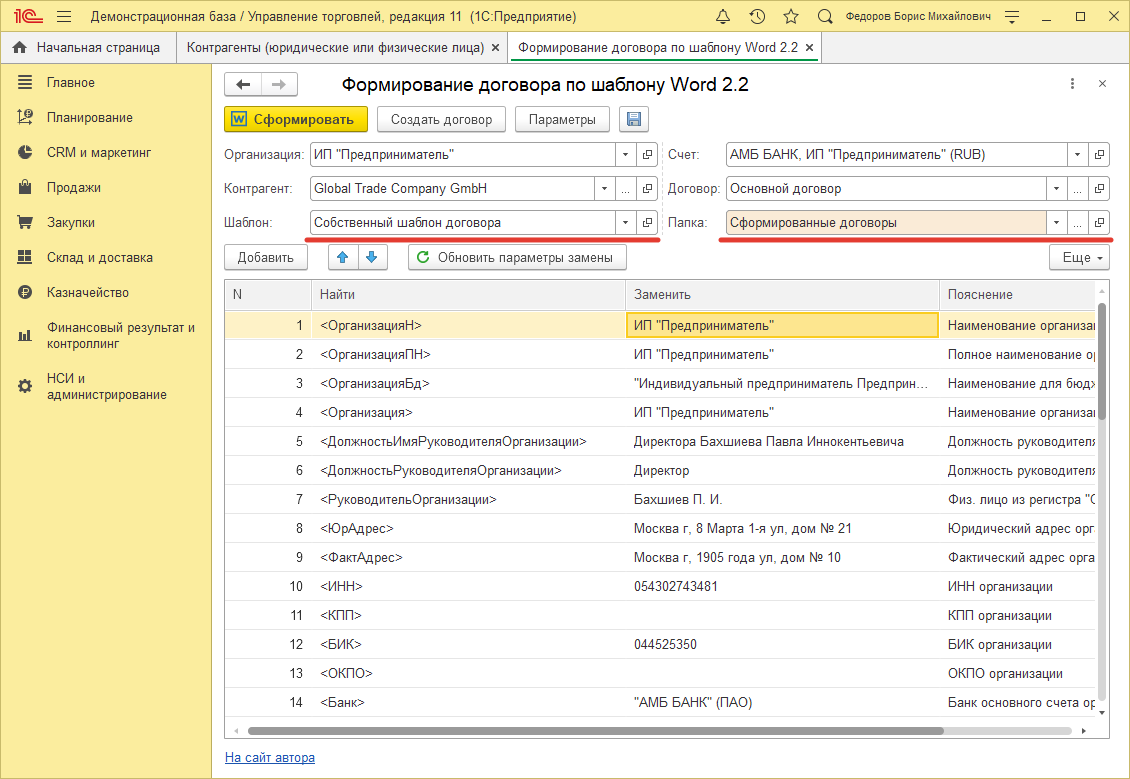Click the save diskette icon

coord(633,120)
